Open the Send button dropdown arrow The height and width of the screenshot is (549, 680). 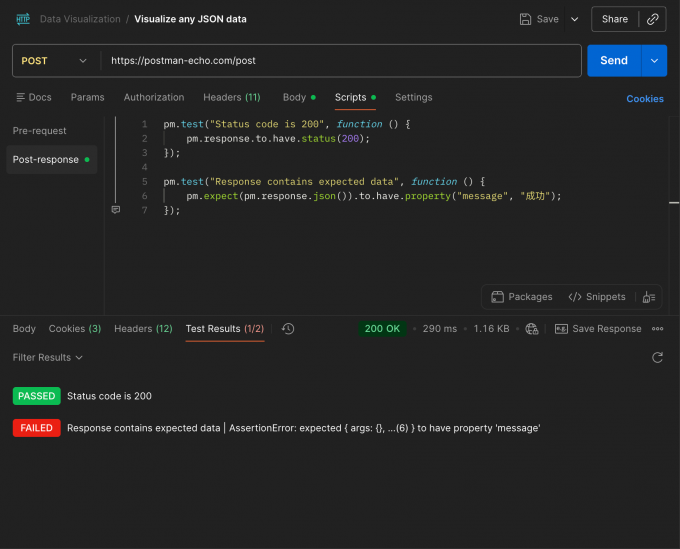coord(654,61)
